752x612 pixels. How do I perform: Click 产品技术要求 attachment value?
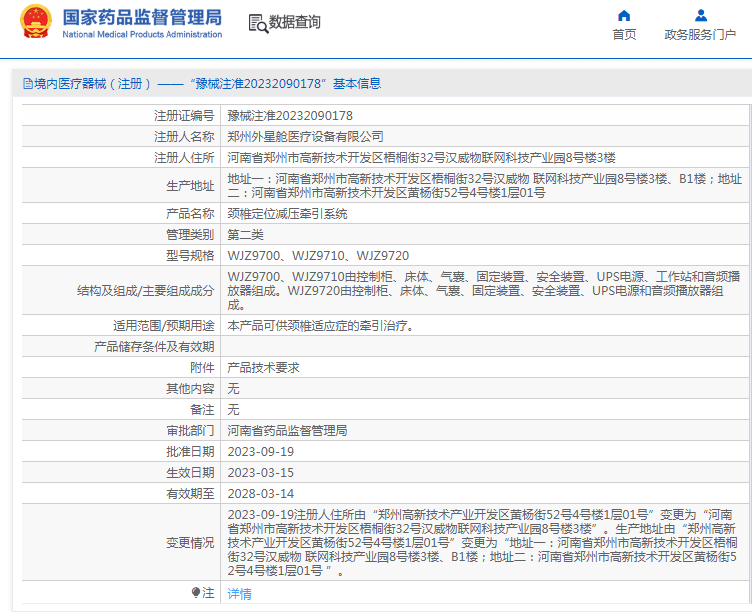coord(263,368)
